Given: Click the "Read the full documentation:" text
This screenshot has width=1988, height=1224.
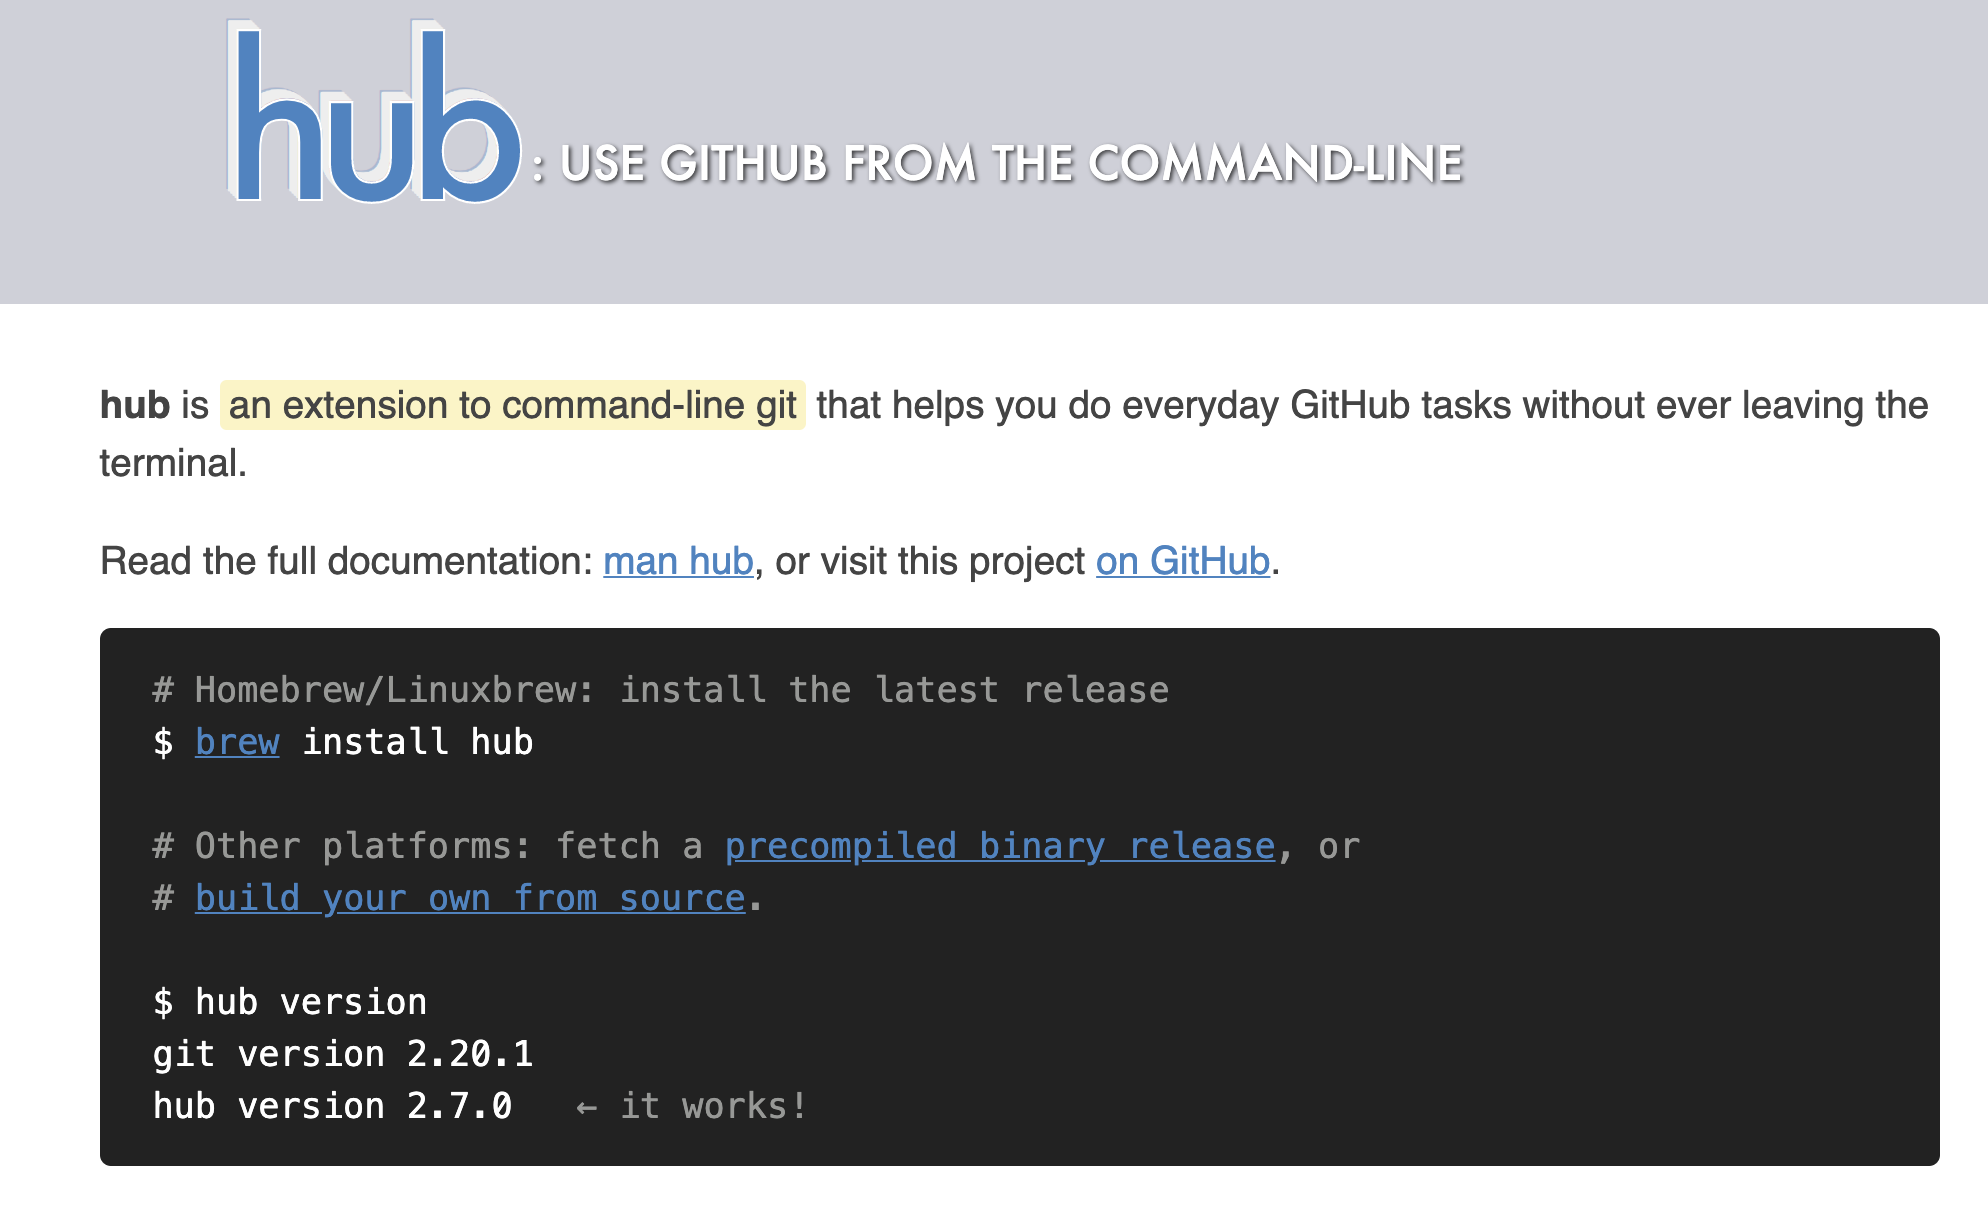Looking at the screenshot, I should pyautogui.click(x=347, y=561).
